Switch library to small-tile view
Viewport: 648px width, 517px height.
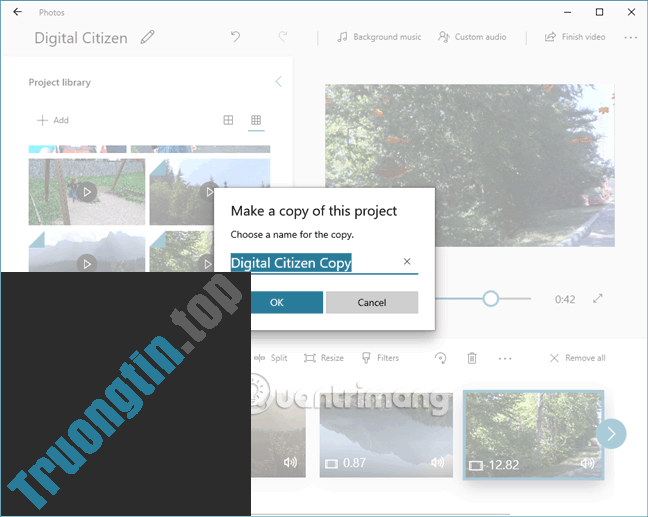(256, 120)
